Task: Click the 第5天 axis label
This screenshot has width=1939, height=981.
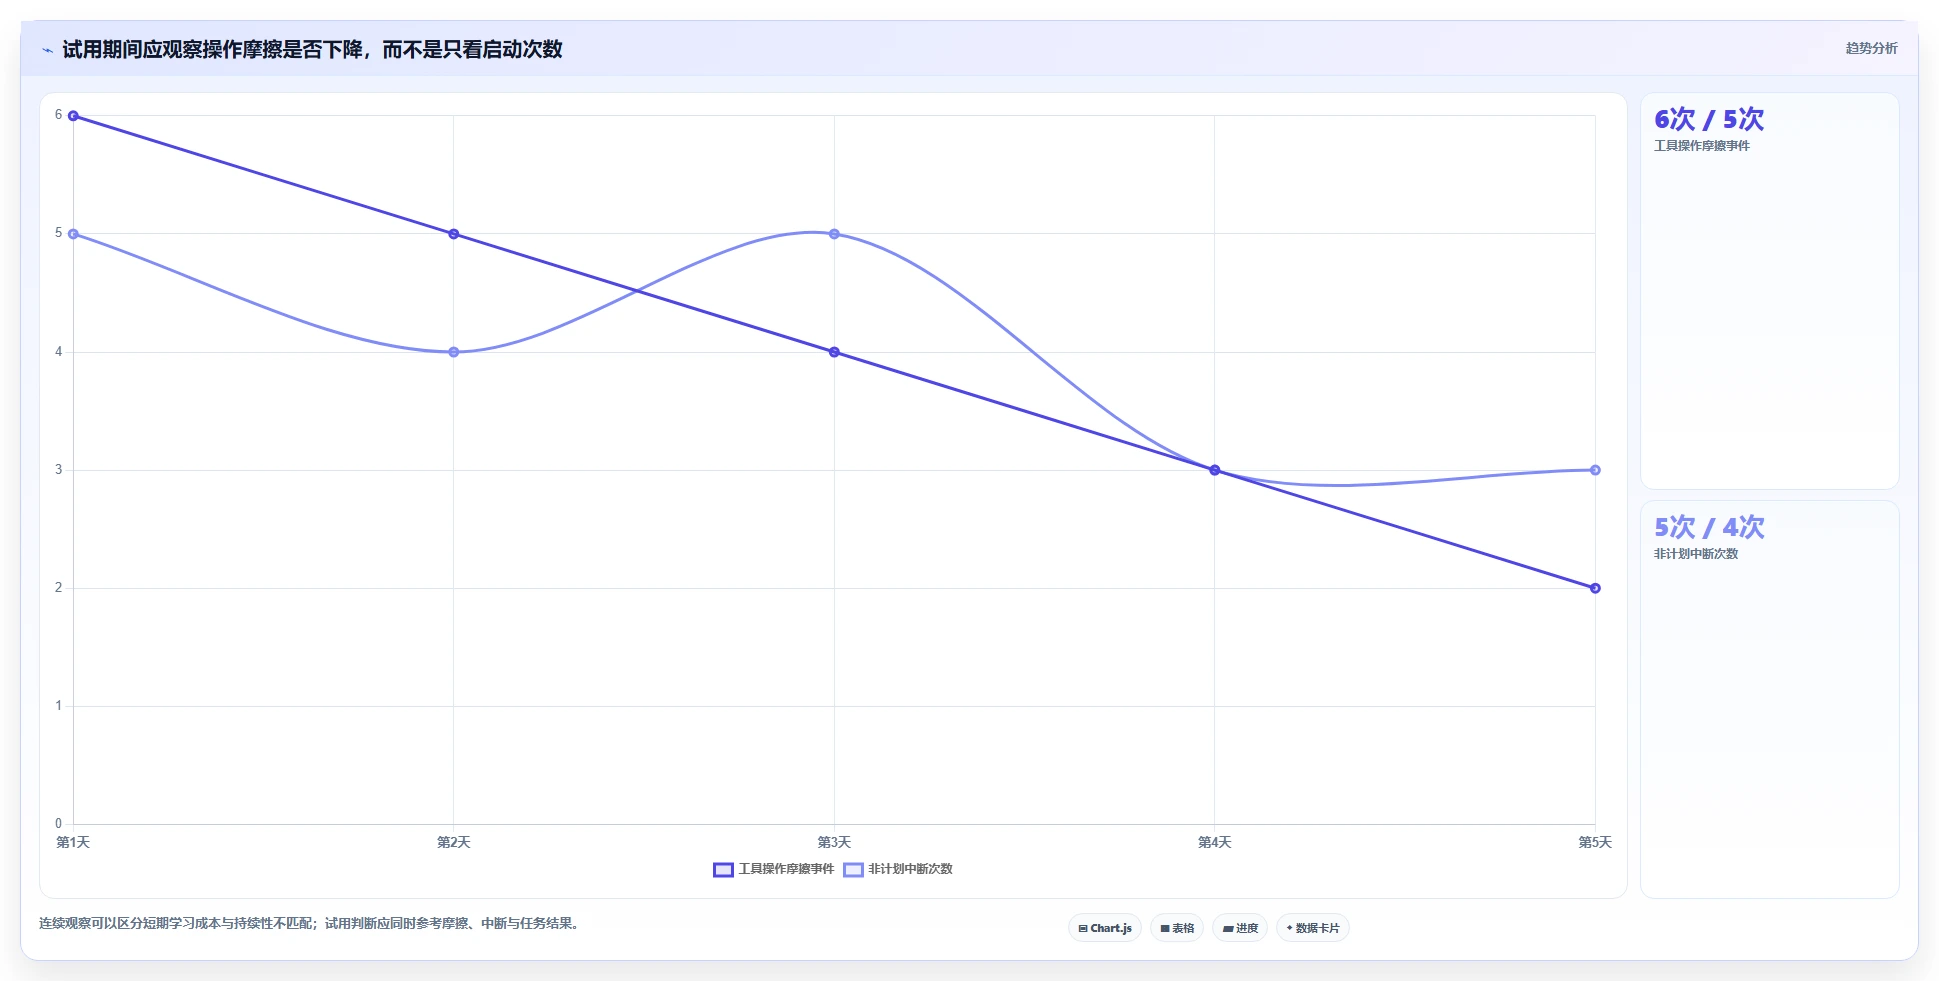Action: click(x=1595, y=843)
